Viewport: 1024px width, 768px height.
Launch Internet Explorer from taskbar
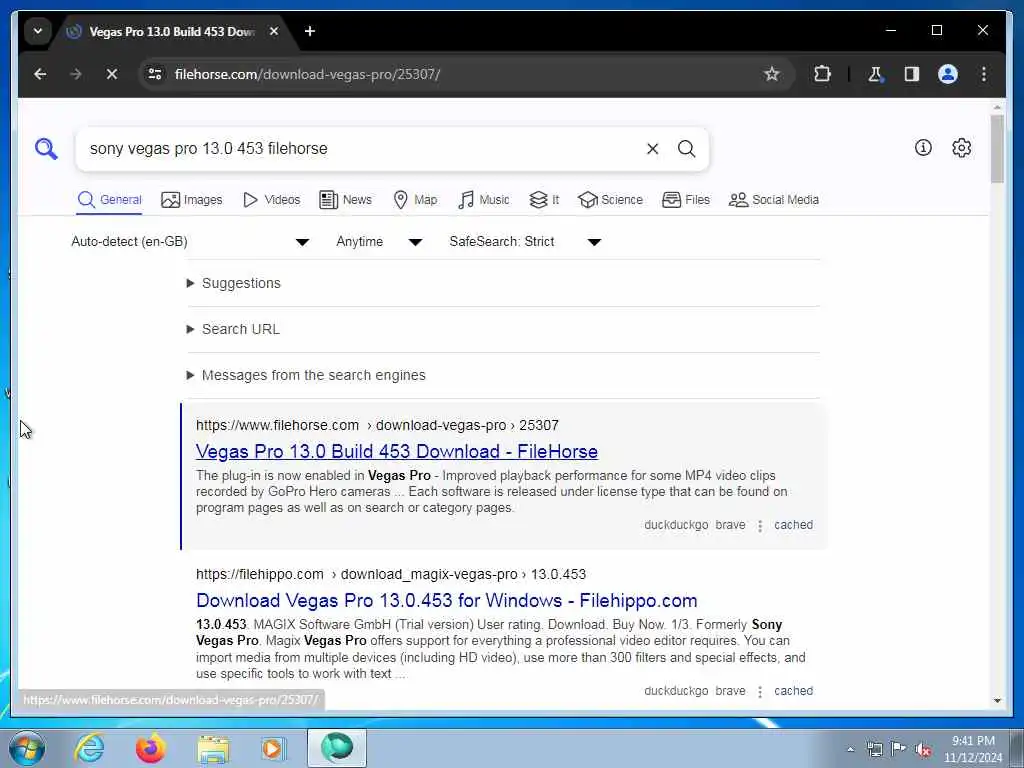click(x=89, y=748)
